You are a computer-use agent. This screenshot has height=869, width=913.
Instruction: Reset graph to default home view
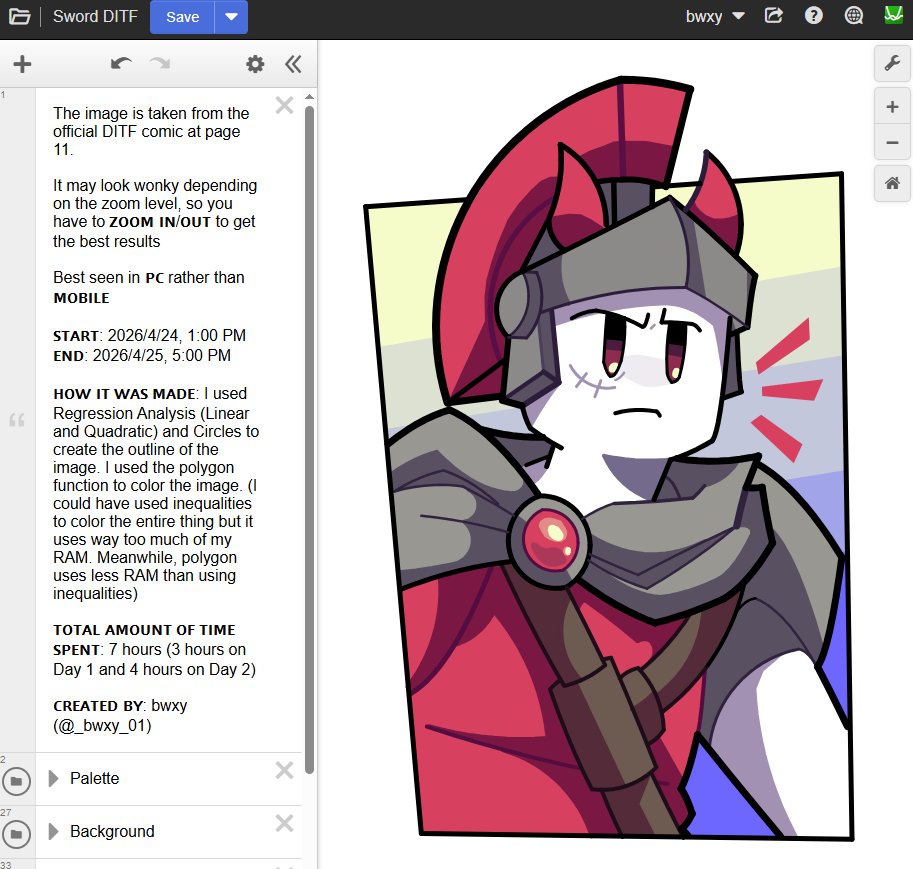pyautogui.click(x=892, y=183)
